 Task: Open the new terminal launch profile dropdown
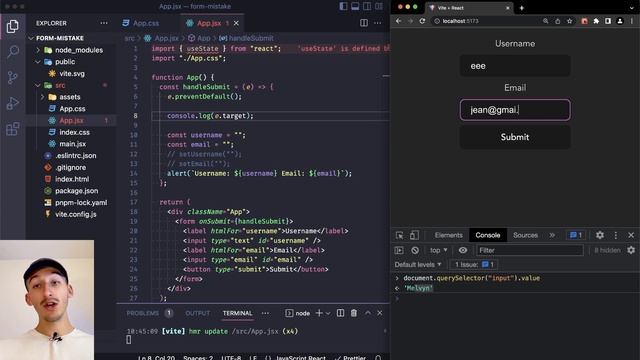click(328, 313)
